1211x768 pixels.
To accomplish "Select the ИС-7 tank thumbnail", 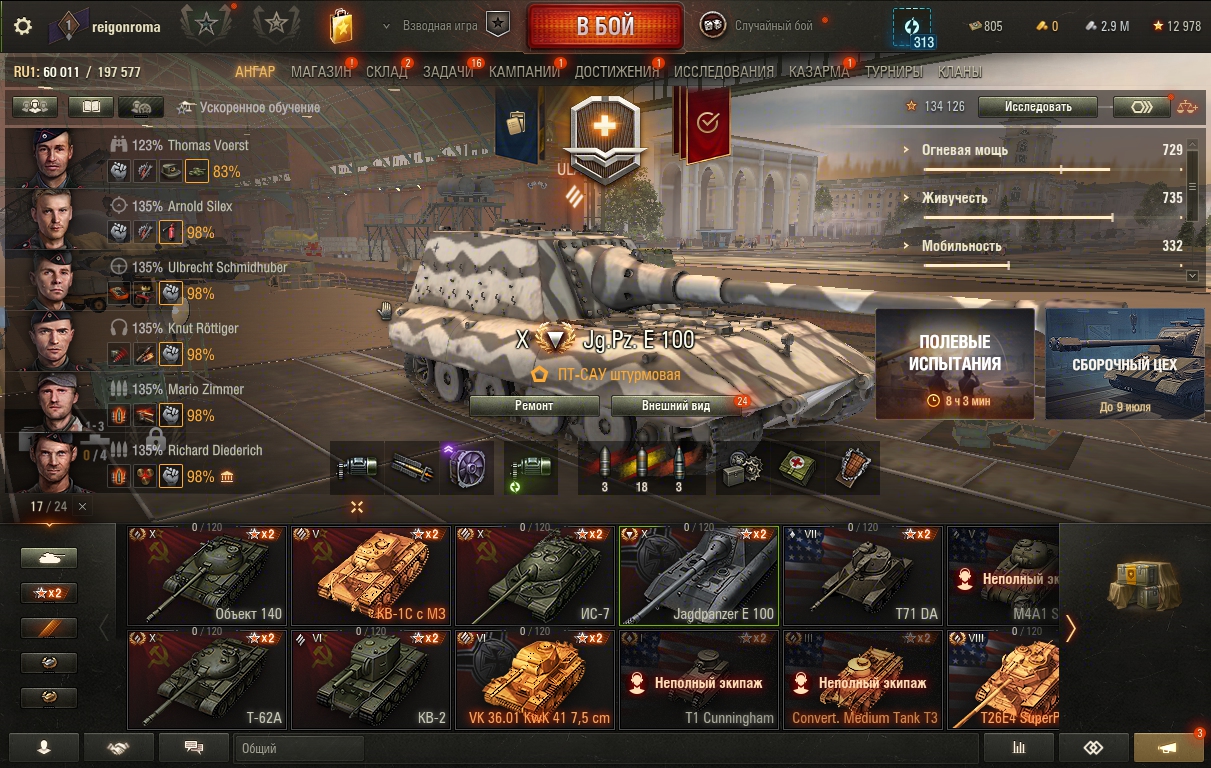I will (x=533, y=576).
